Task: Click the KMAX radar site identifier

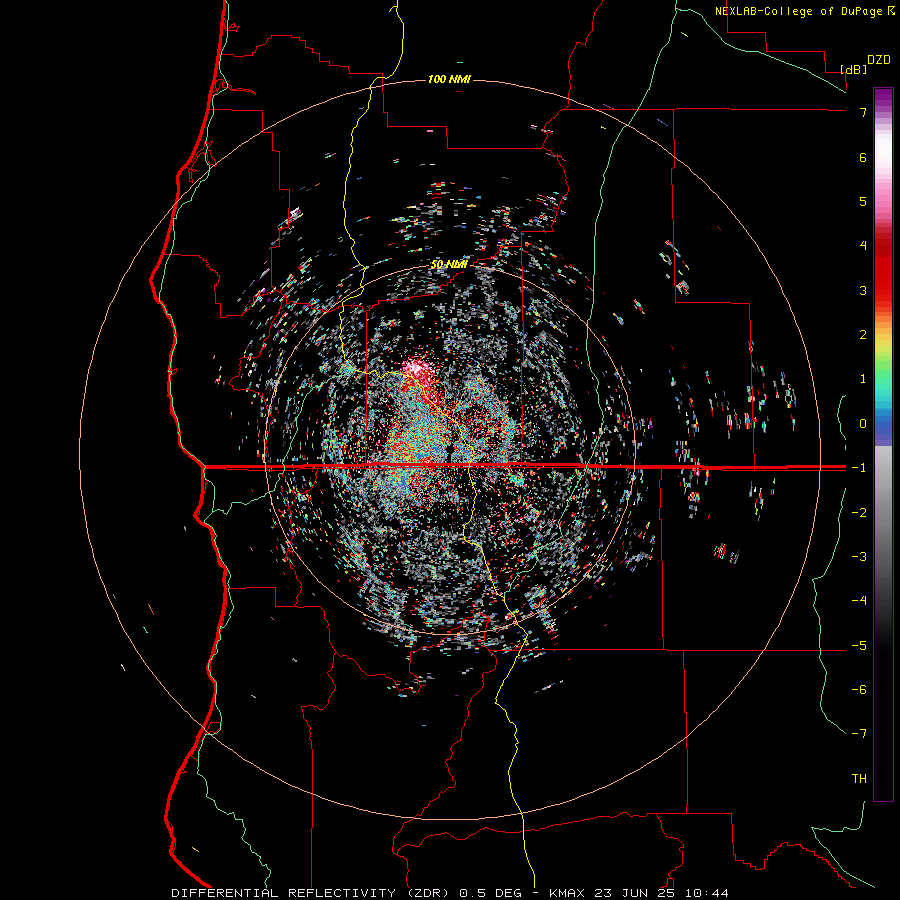Action: 566,893
